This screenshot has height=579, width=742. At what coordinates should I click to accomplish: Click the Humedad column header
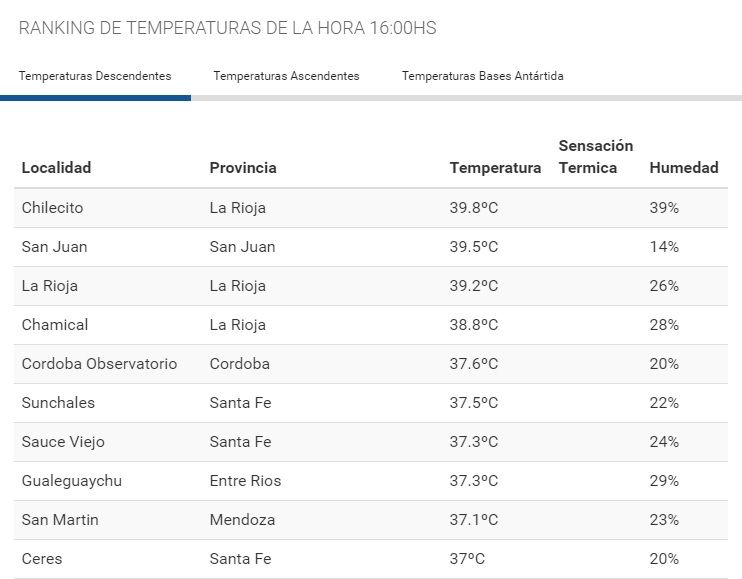684,168
